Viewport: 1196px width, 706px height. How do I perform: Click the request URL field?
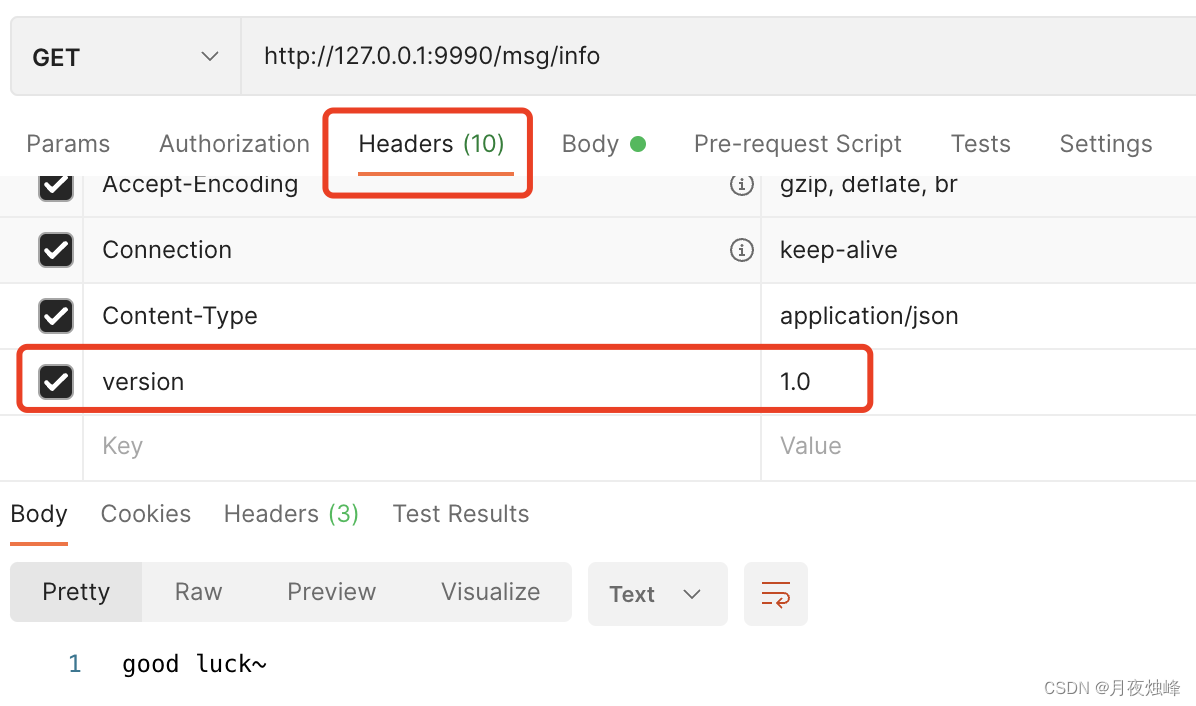700,56
